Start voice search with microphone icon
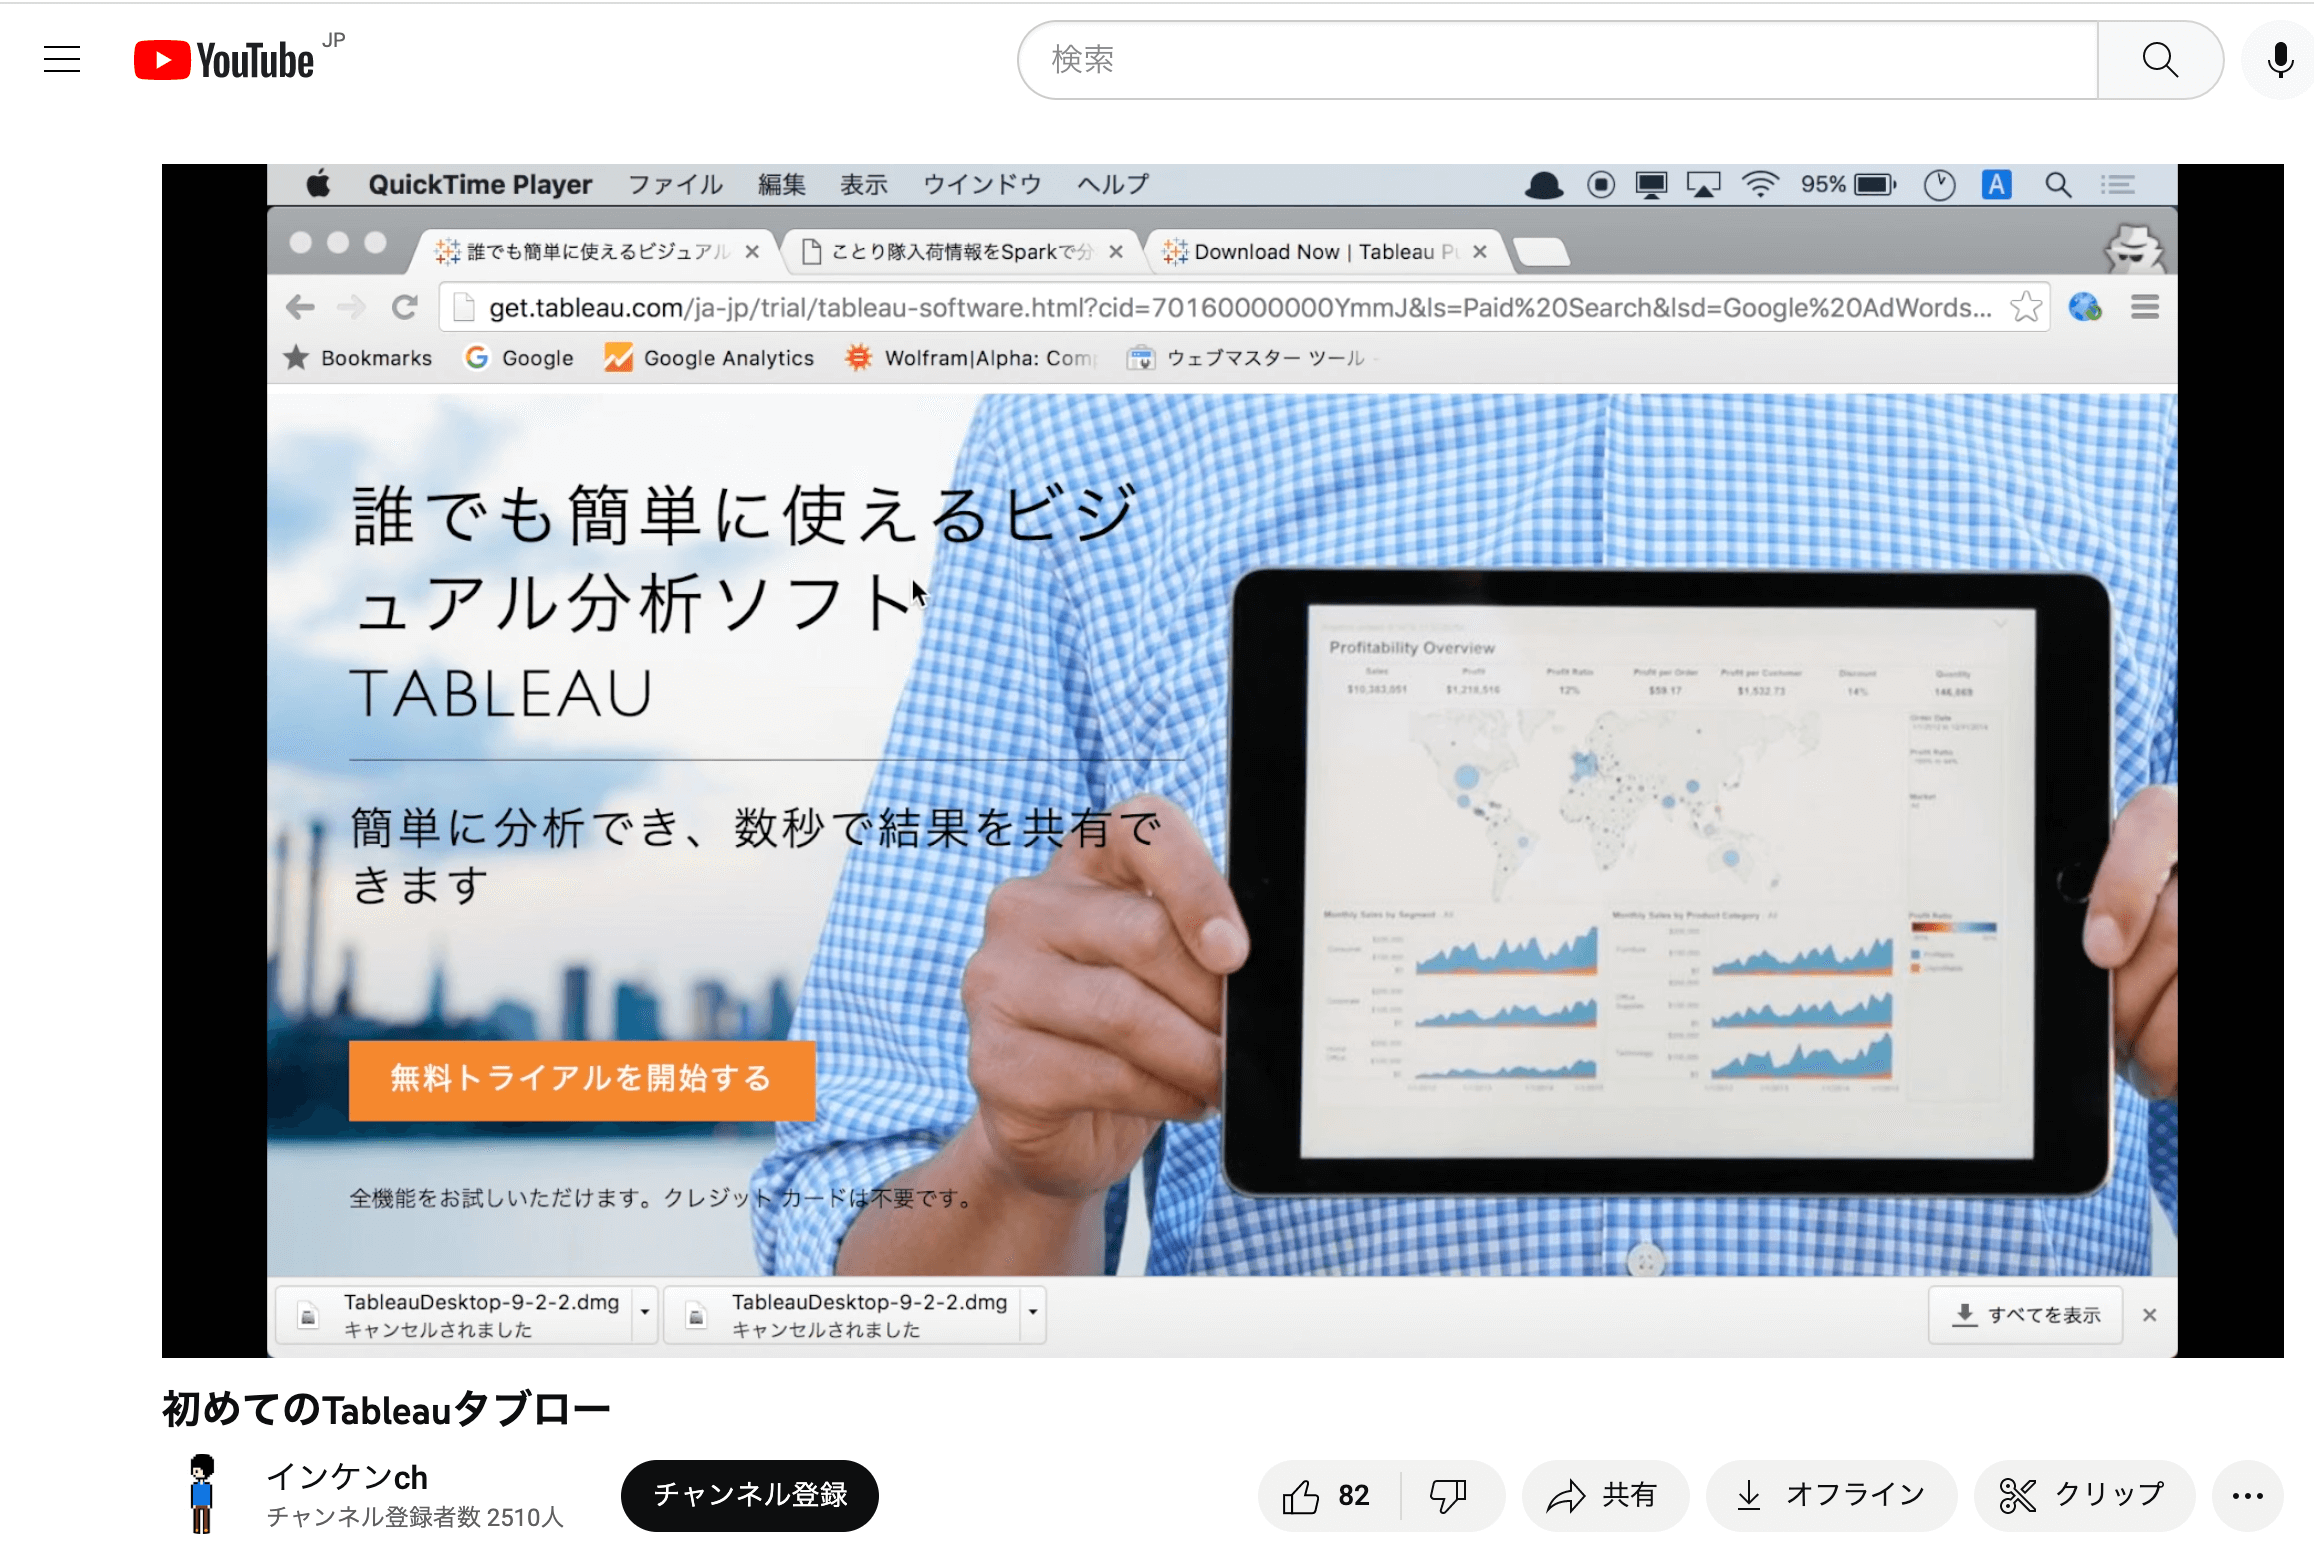 click(x=2280, y=60)
